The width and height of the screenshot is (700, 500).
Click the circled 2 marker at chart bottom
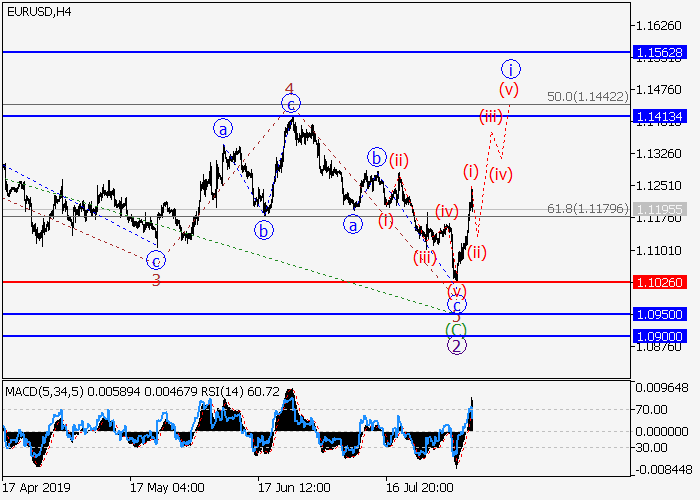click(456, 346)
